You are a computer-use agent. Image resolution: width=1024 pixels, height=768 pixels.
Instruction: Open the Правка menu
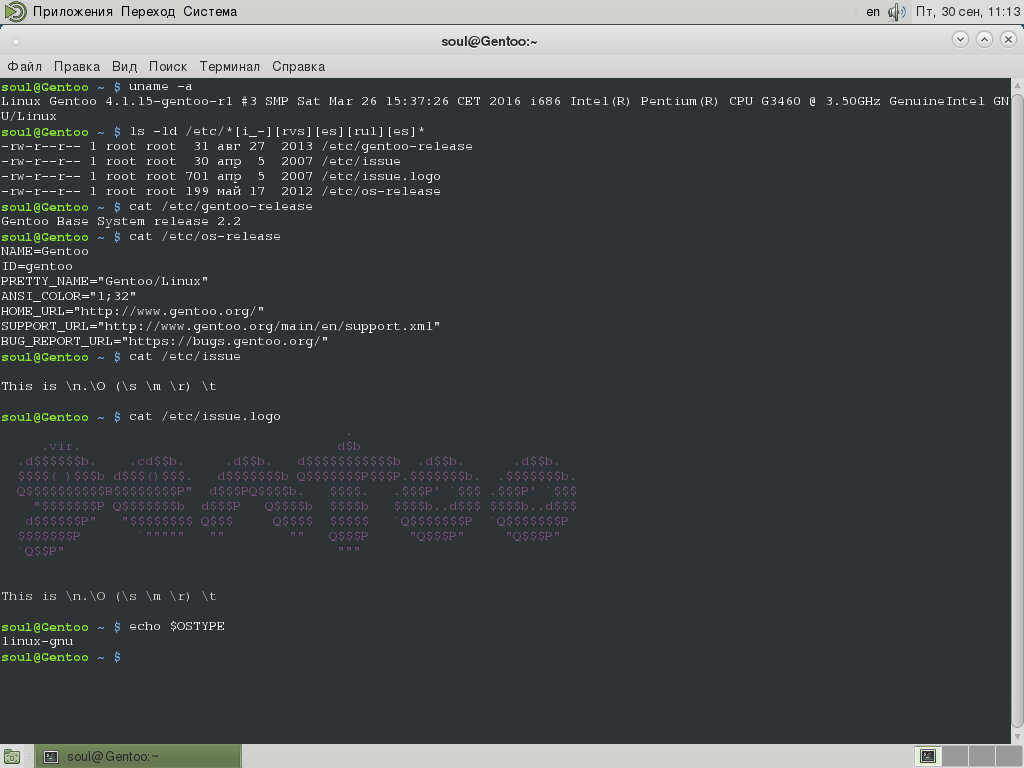click(76, 67)
